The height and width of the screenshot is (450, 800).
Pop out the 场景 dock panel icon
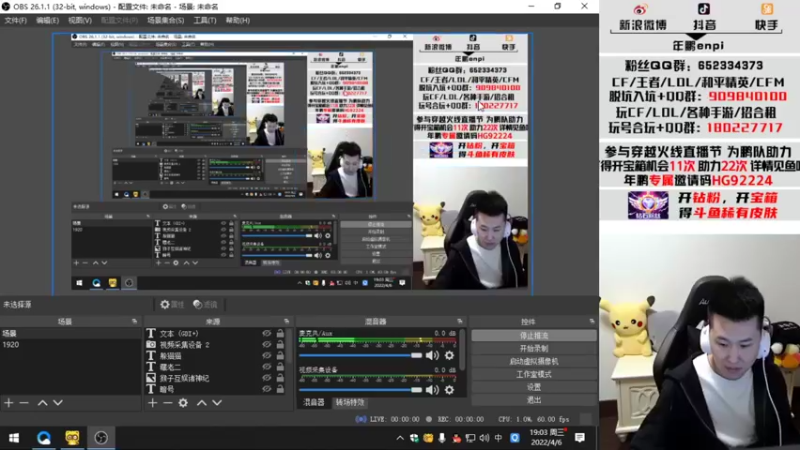coord(134,321)
